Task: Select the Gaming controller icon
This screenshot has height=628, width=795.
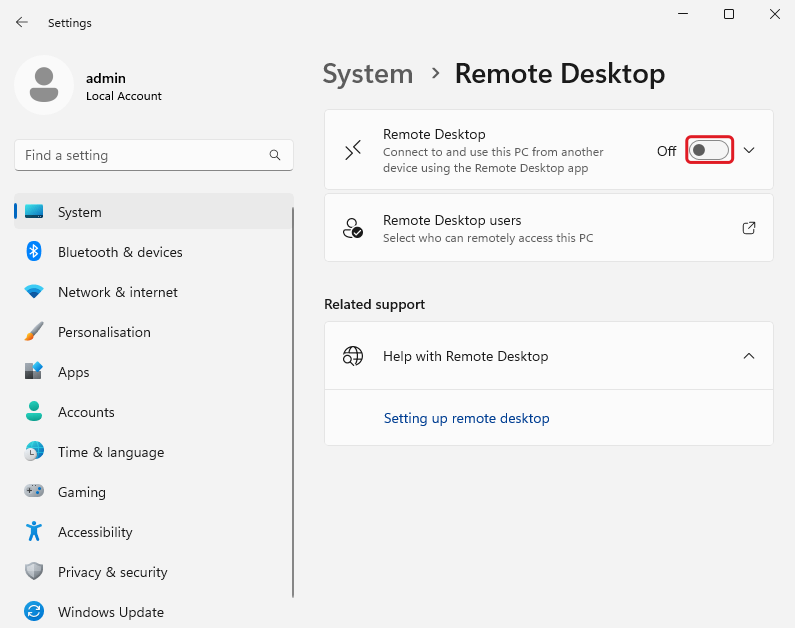Action: 34,492
